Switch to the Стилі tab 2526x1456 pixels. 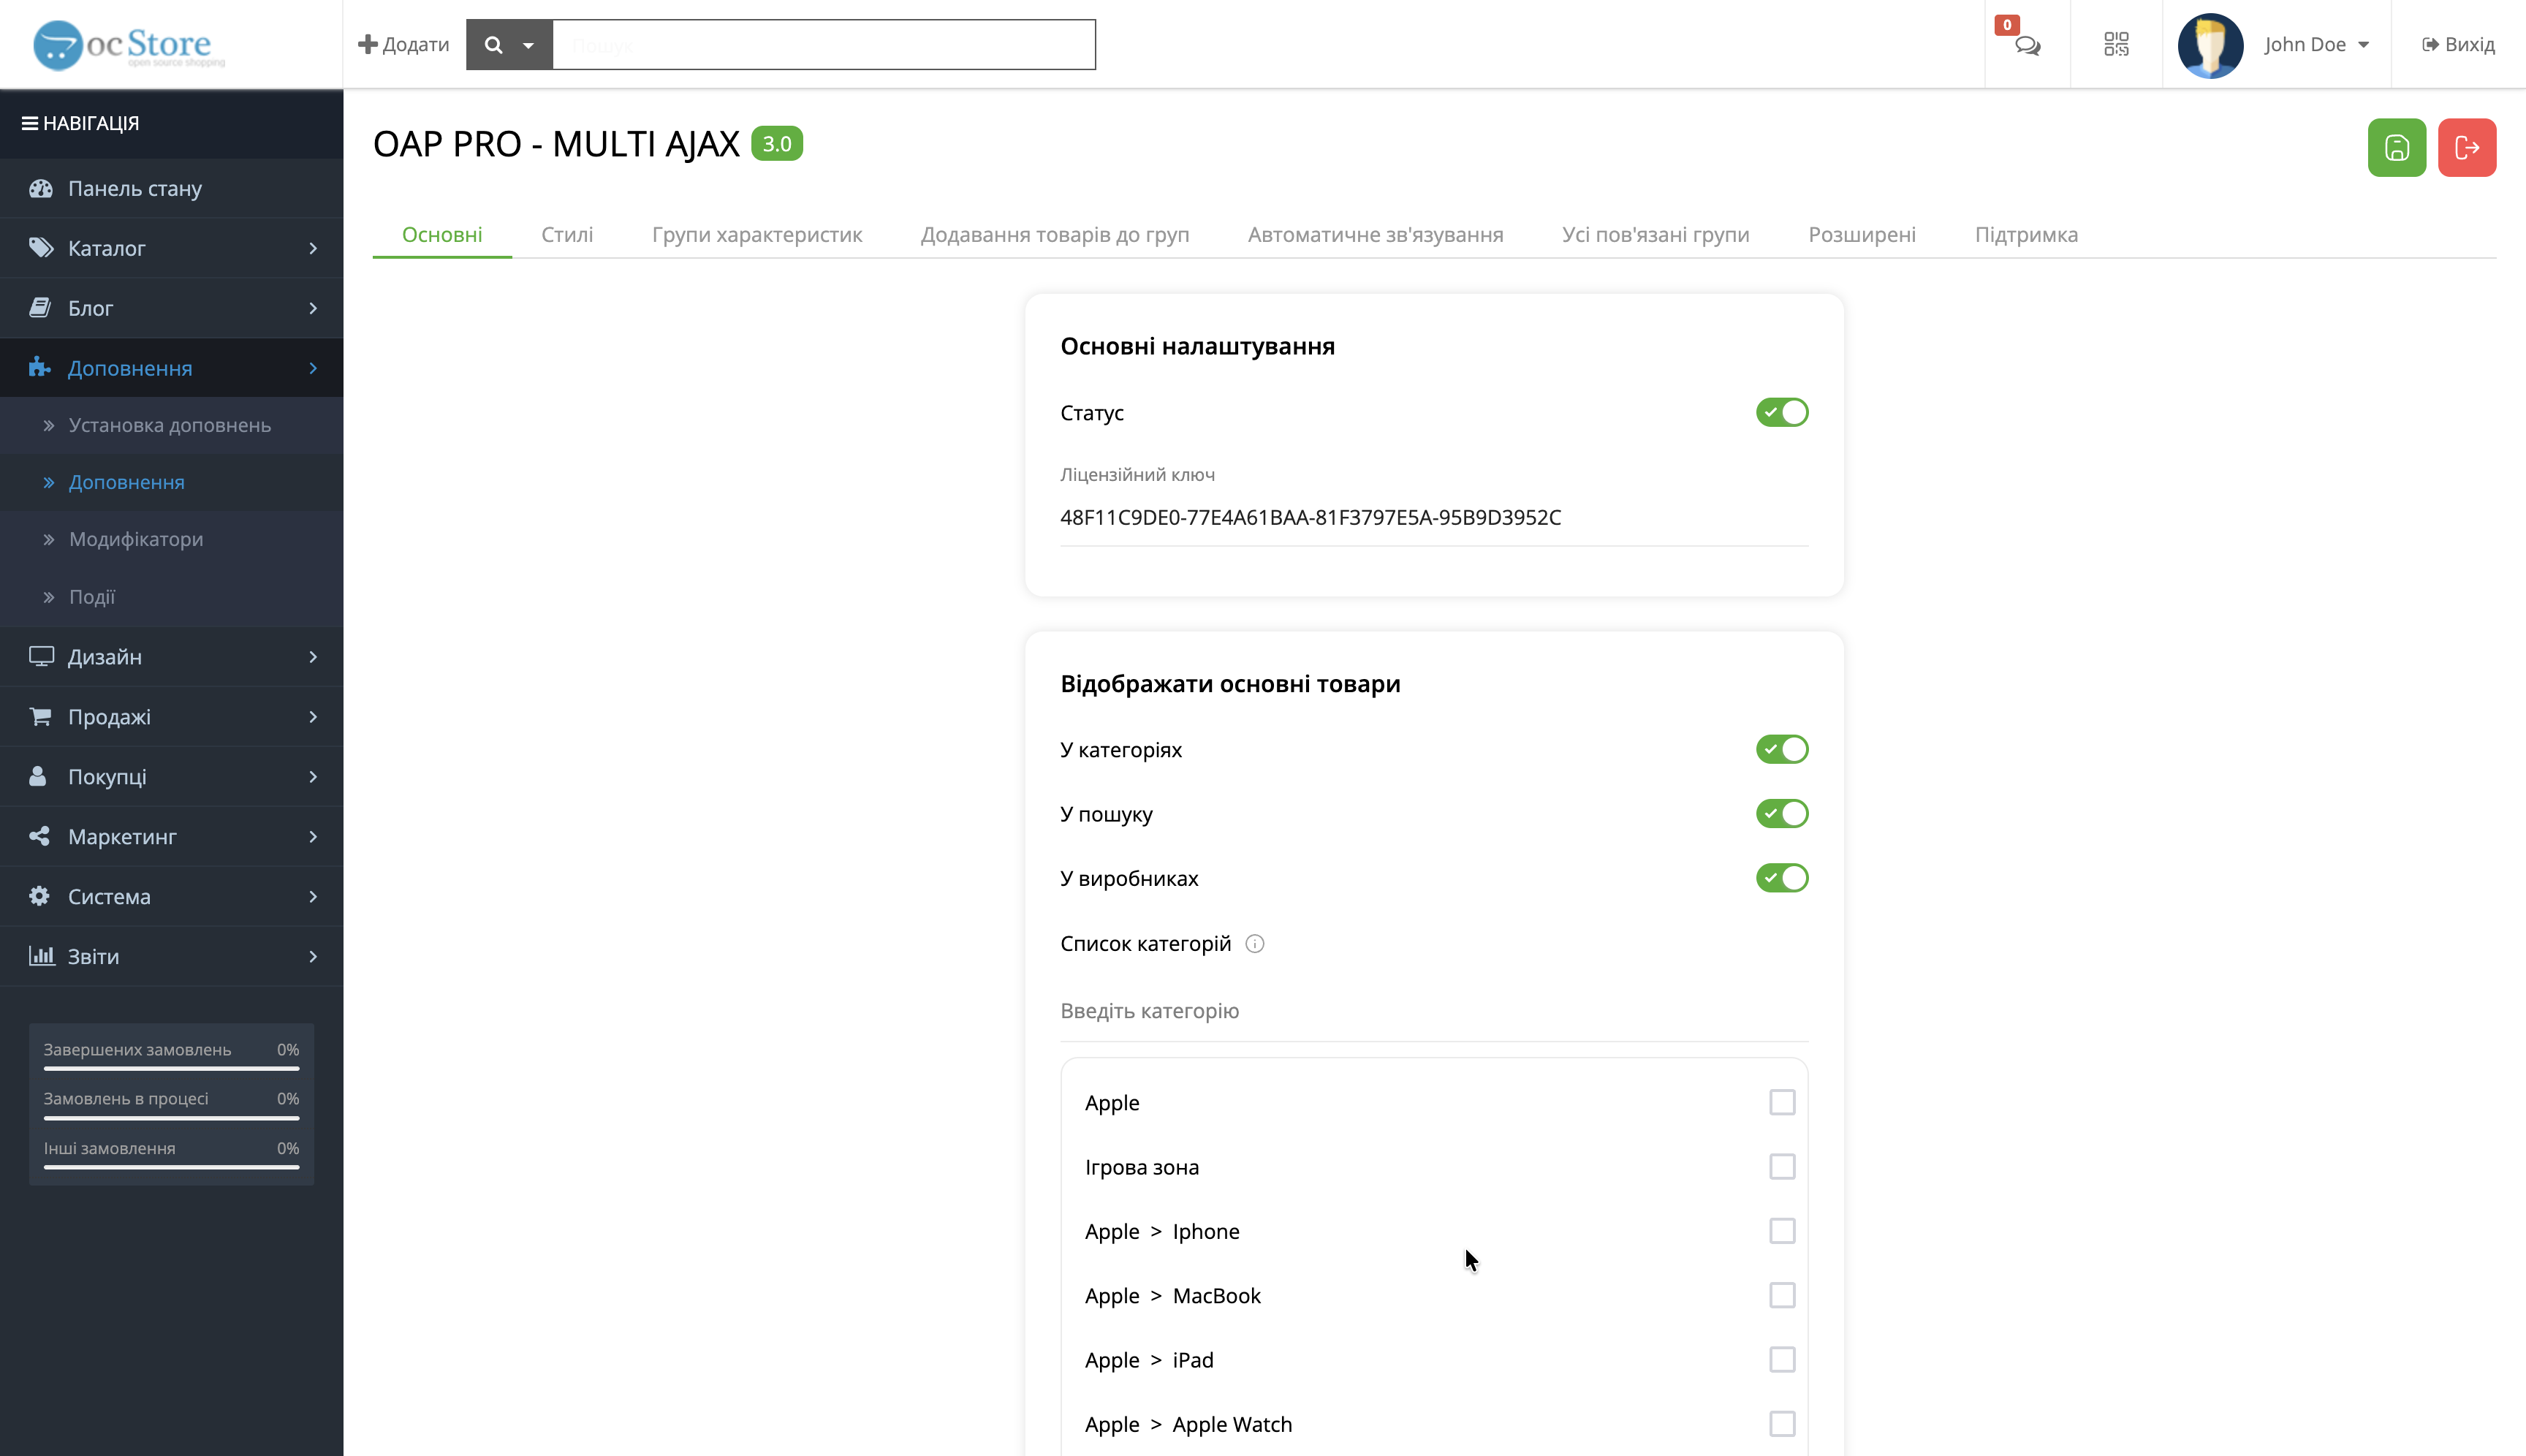[566, 235]
